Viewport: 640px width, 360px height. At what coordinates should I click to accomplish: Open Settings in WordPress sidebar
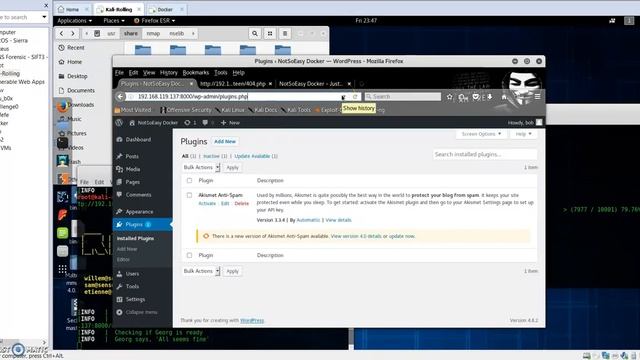point(135,300)
